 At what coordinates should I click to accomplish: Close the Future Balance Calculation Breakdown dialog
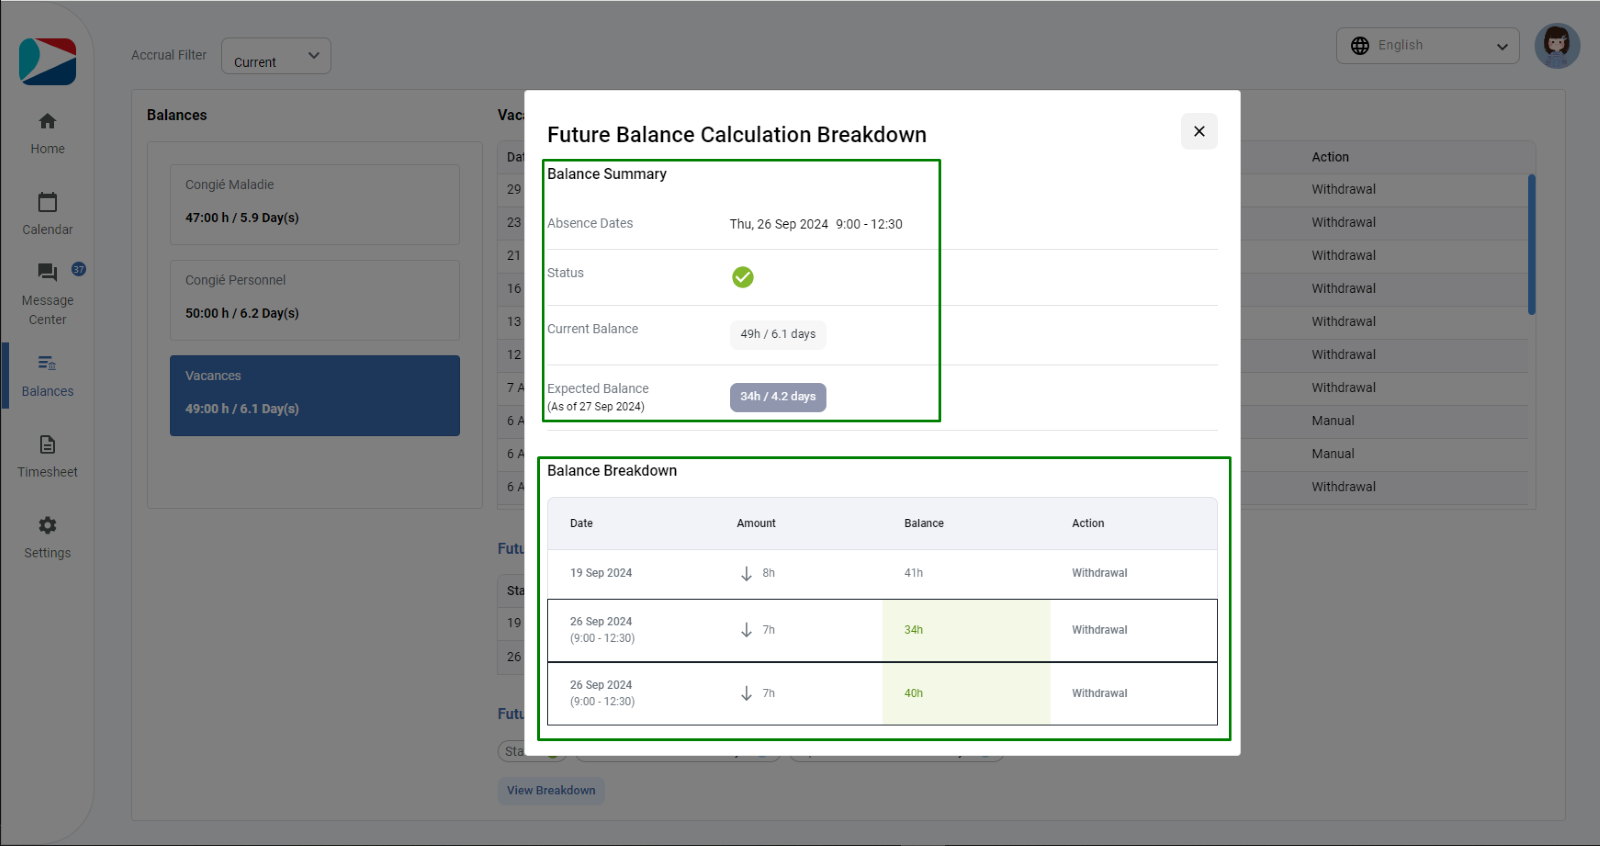point(1199,131)
